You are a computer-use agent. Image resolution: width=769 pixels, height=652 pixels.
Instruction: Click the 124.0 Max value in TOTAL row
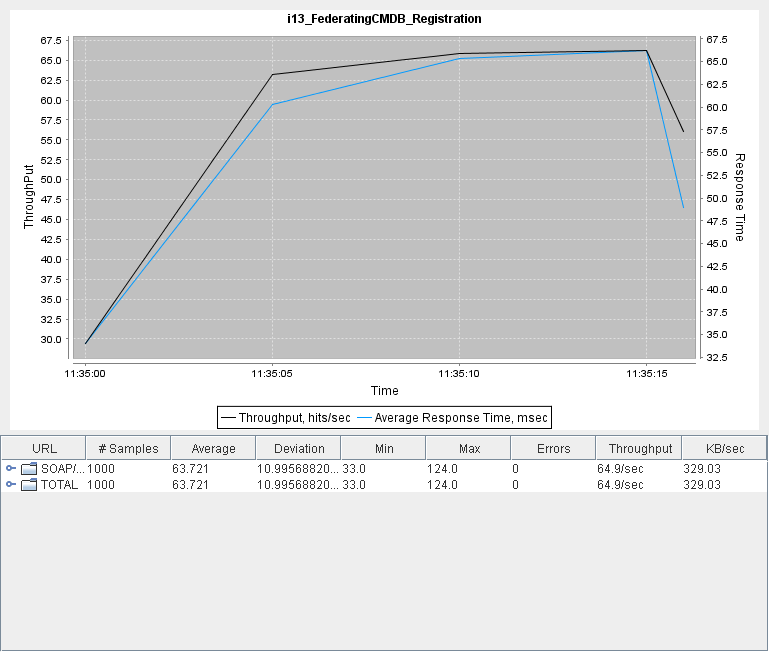(x=442, y=485)
